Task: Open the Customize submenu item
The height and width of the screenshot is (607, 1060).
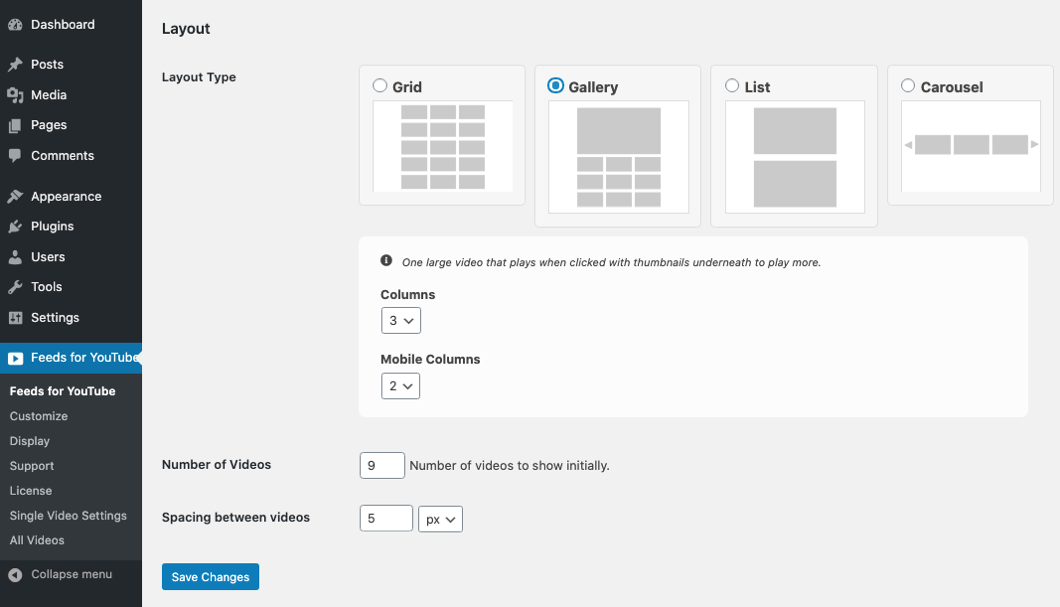Action: point(39,416)
